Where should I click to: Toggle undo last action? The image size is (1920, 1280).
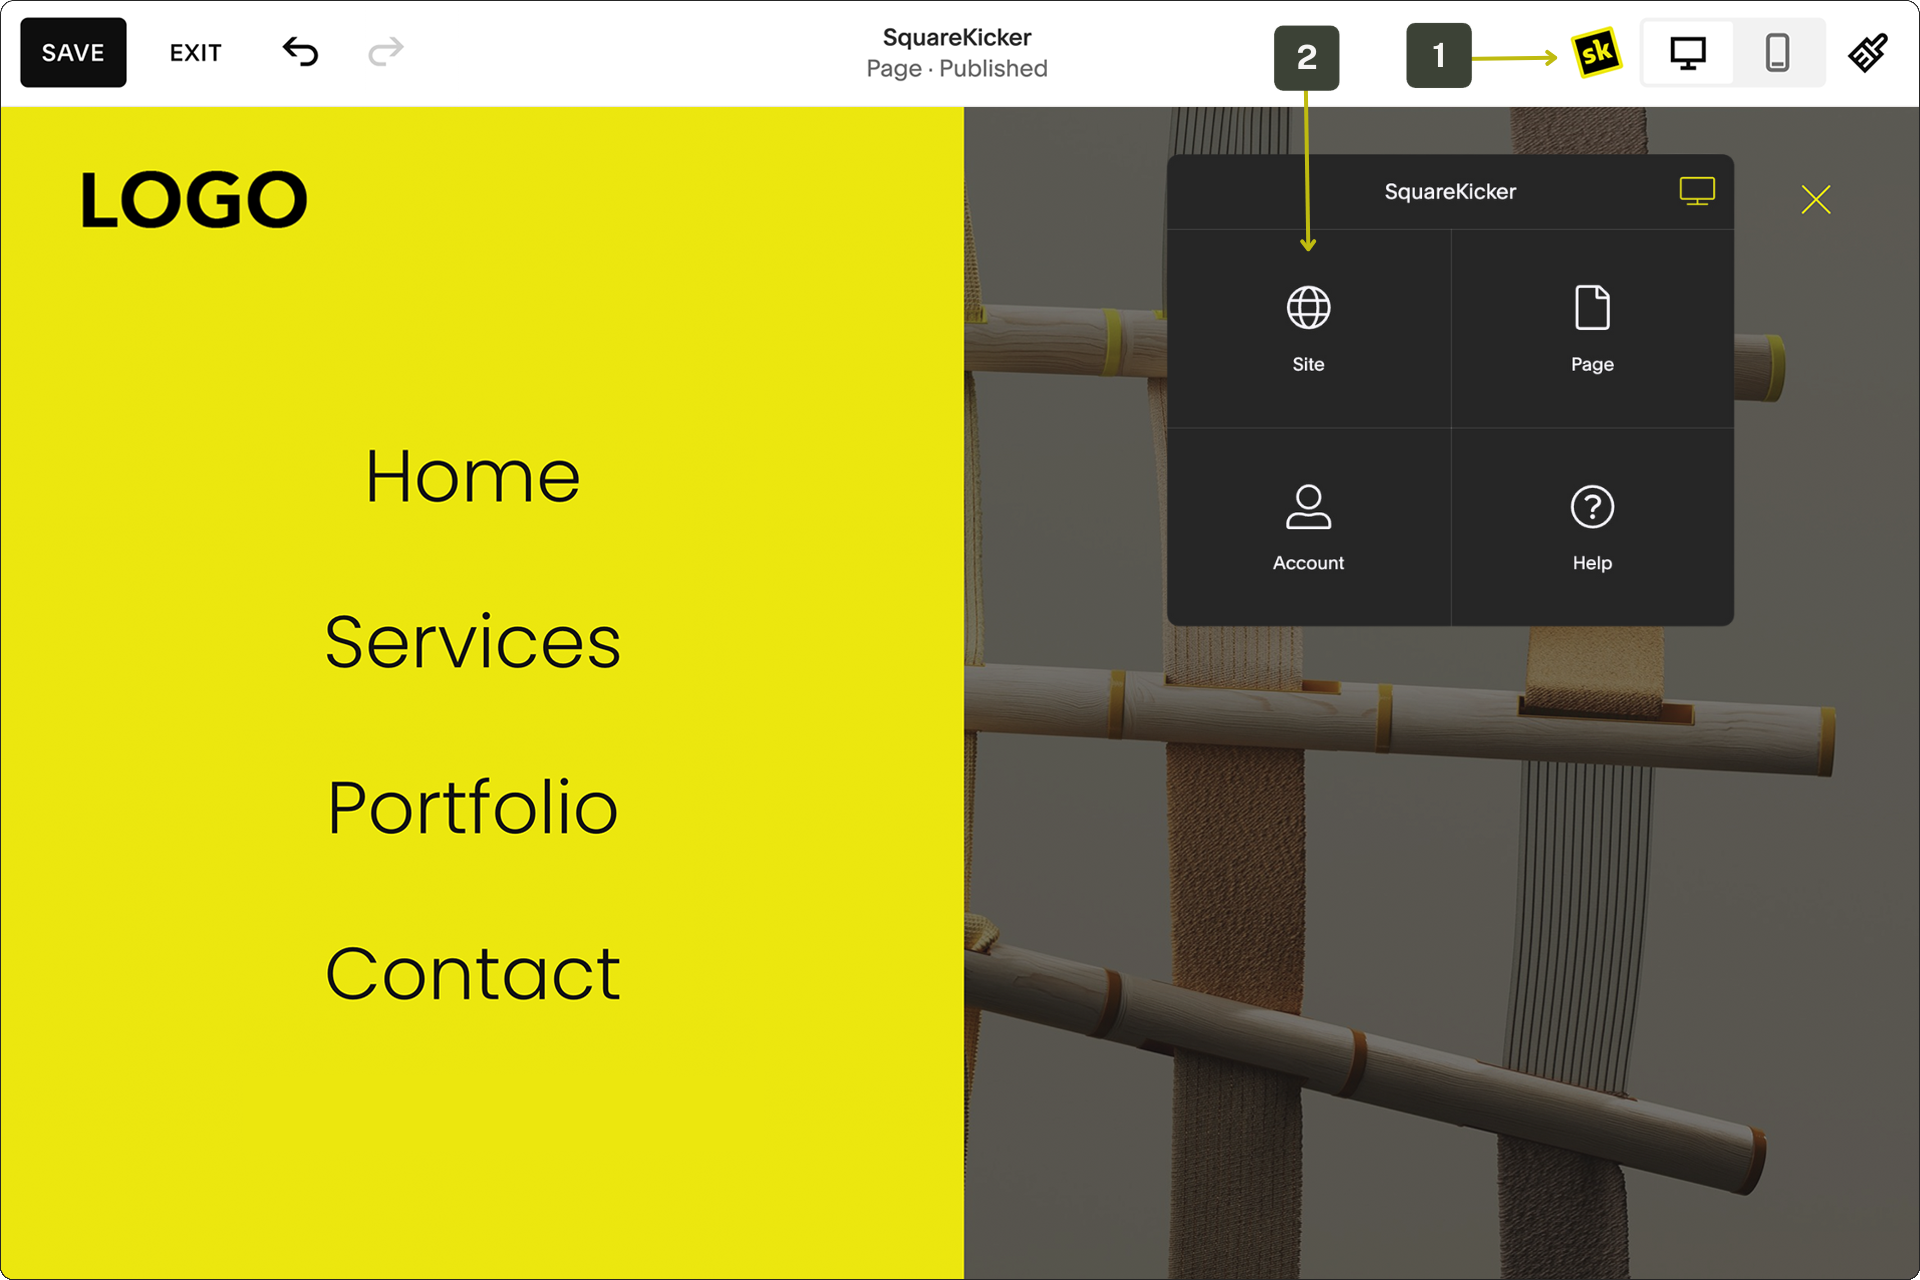pyautogui.click(x=299, y=53)
